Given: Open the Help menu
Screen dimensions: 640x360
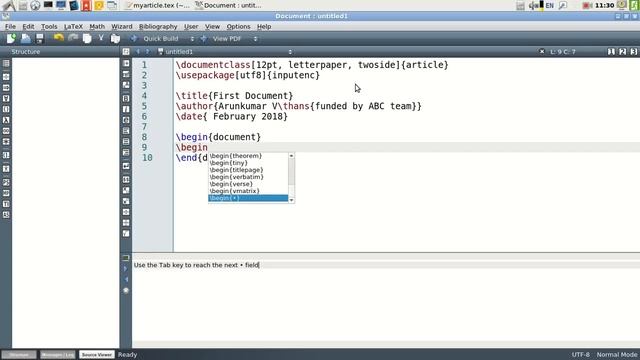Looking at the screenshot, I should pyautogui.click(x=264, y=27).
